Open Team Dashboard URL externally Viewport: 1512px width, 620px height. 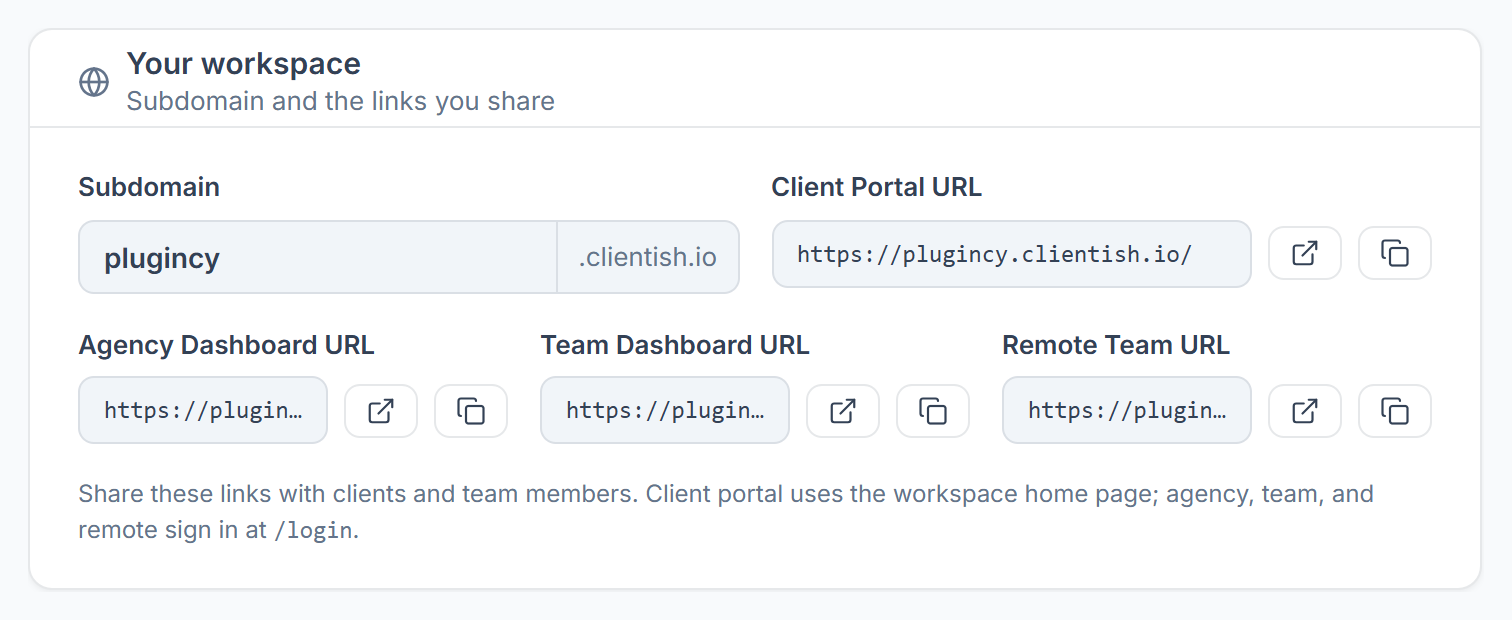click(x=843, y=411)
